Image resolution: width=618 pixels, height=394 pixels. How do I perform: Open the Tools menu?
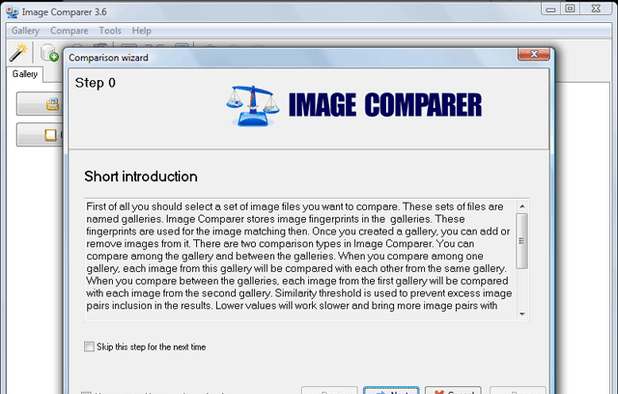click(110, 31)
